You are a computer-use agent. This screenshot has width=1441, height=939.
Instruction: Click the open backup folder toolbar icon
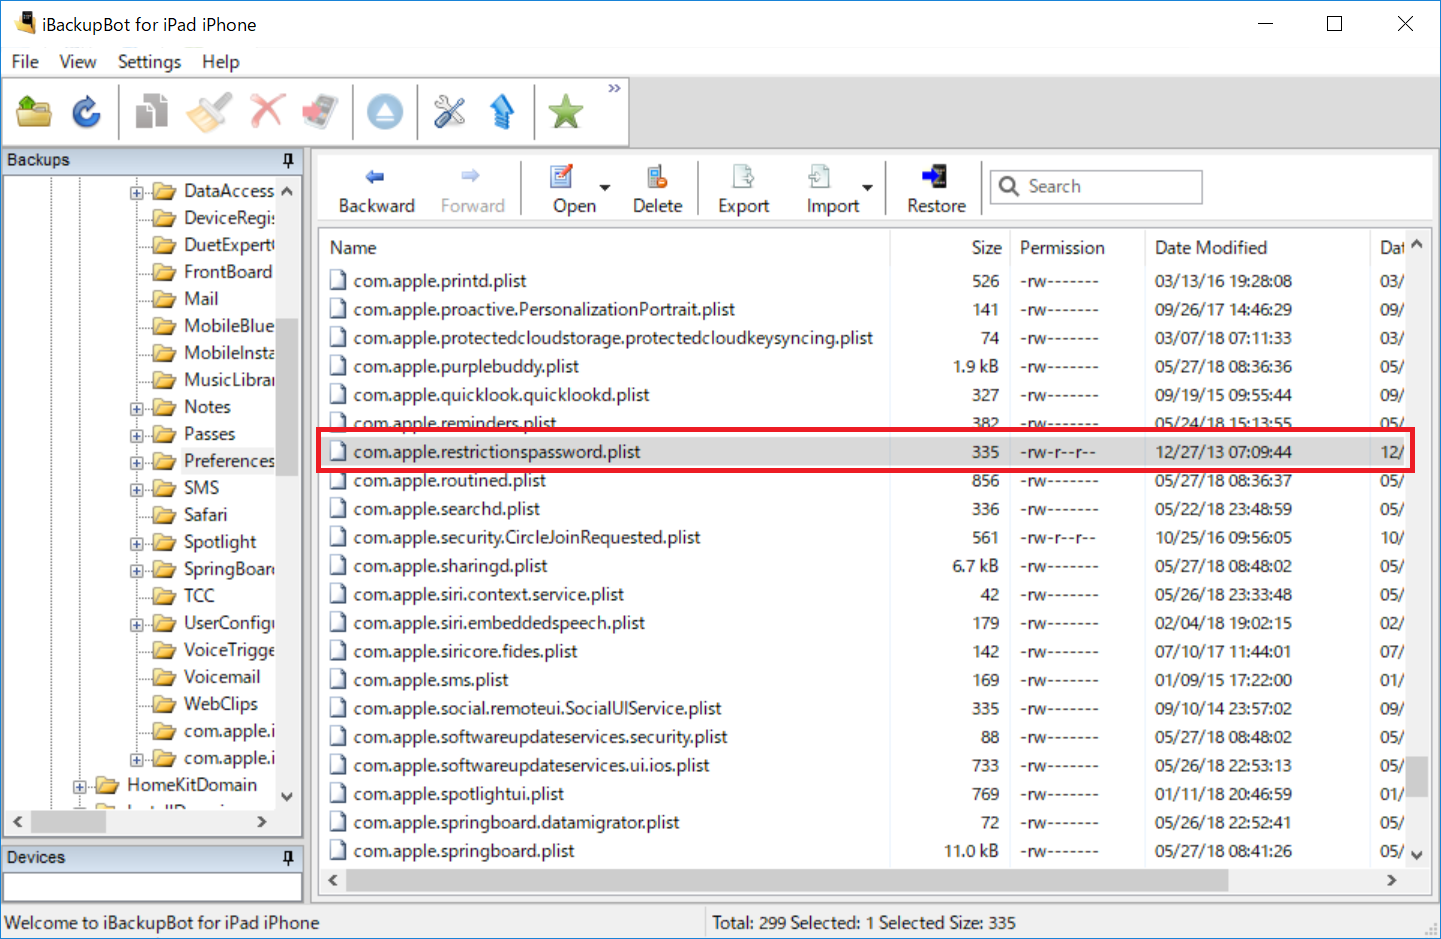pyautogui.click(x=34, y=111)
